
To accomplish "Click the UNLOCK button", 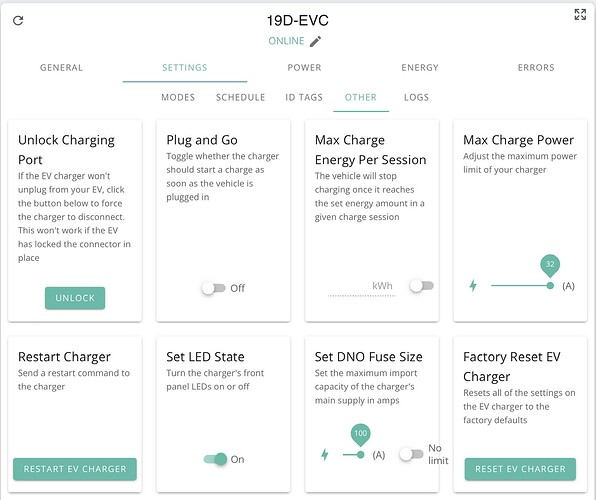I will [75, 298].
